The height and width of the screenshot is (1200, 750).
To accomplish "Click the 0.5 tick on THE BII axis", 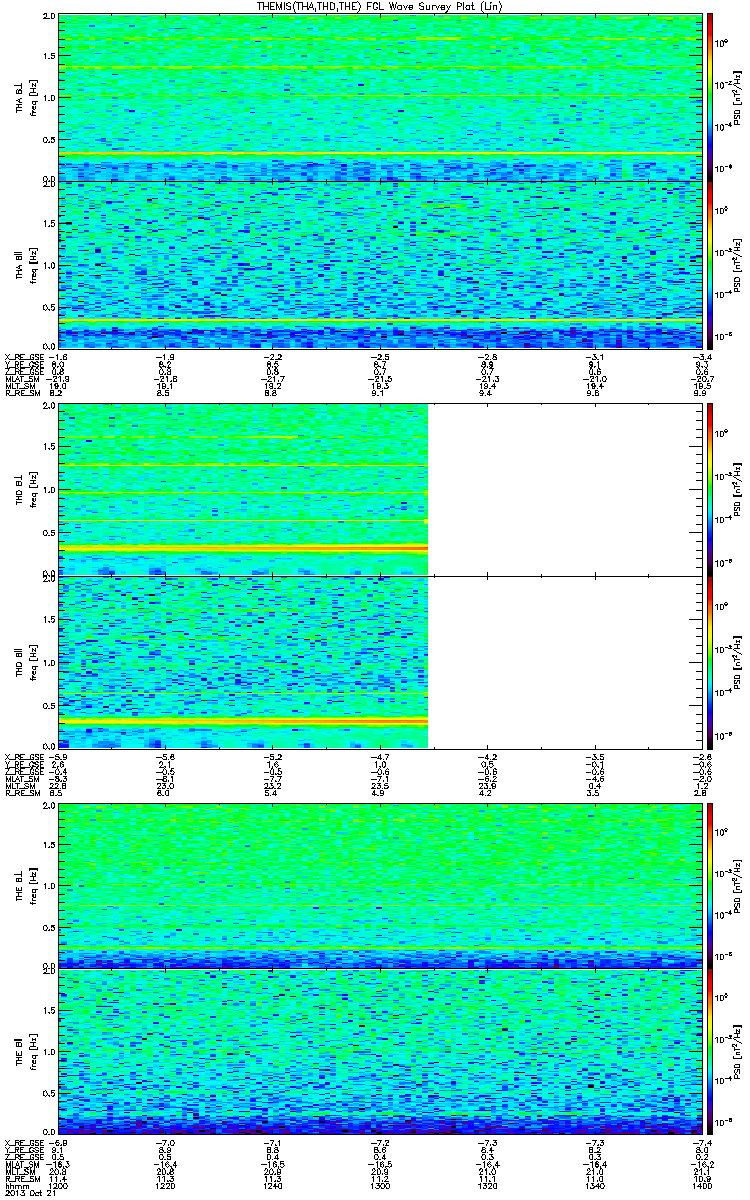I will pos(49,1093).
